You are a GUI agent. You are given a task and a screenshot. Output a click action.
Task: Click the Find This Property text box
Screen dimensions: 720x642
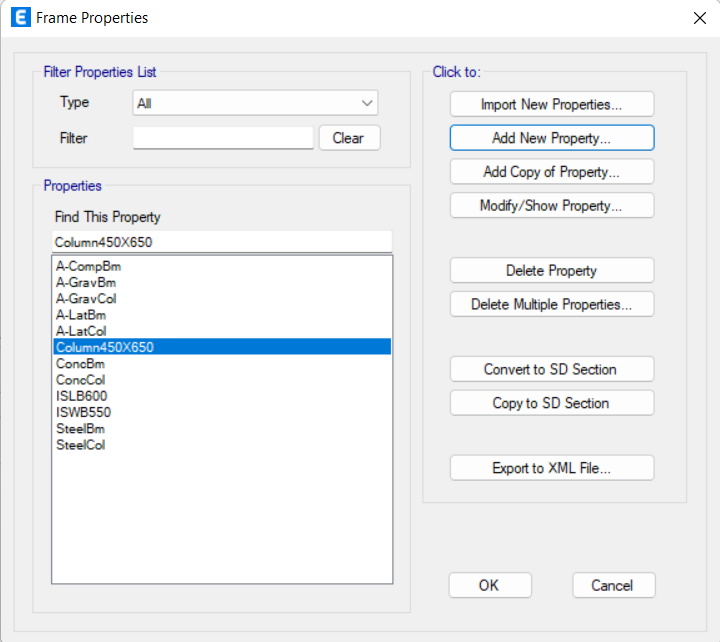[x=222, y=242]
